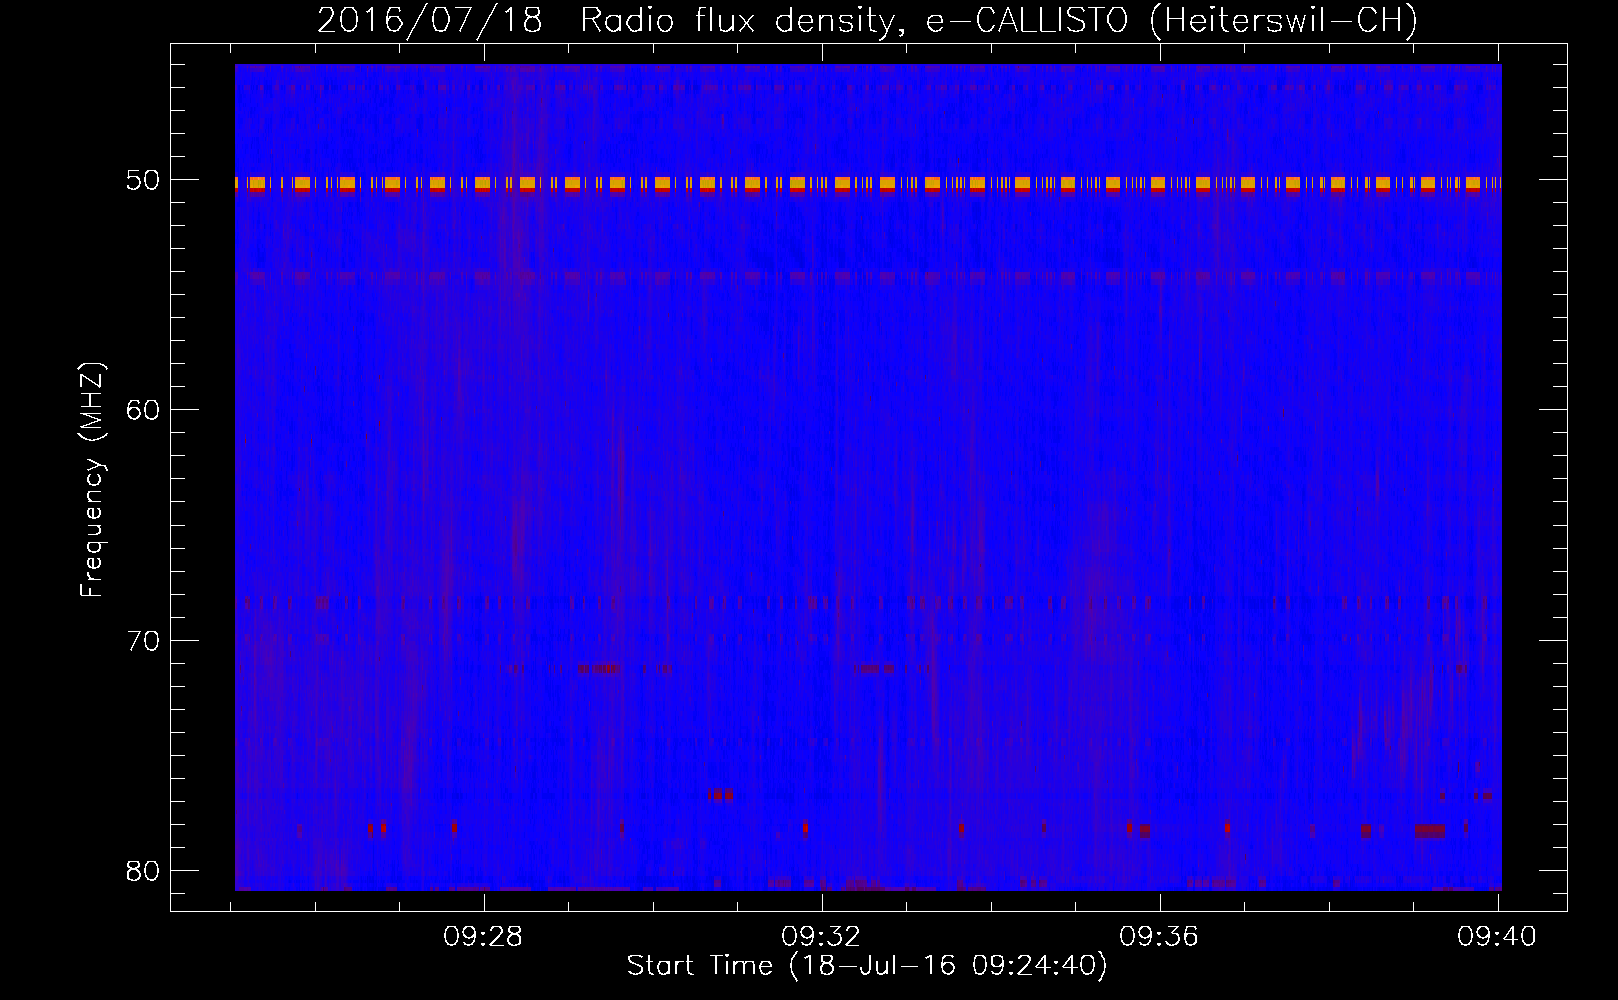1618x1000 pixels.
Task: Click the 70 frequency tick label
Action: pos(143,641)
